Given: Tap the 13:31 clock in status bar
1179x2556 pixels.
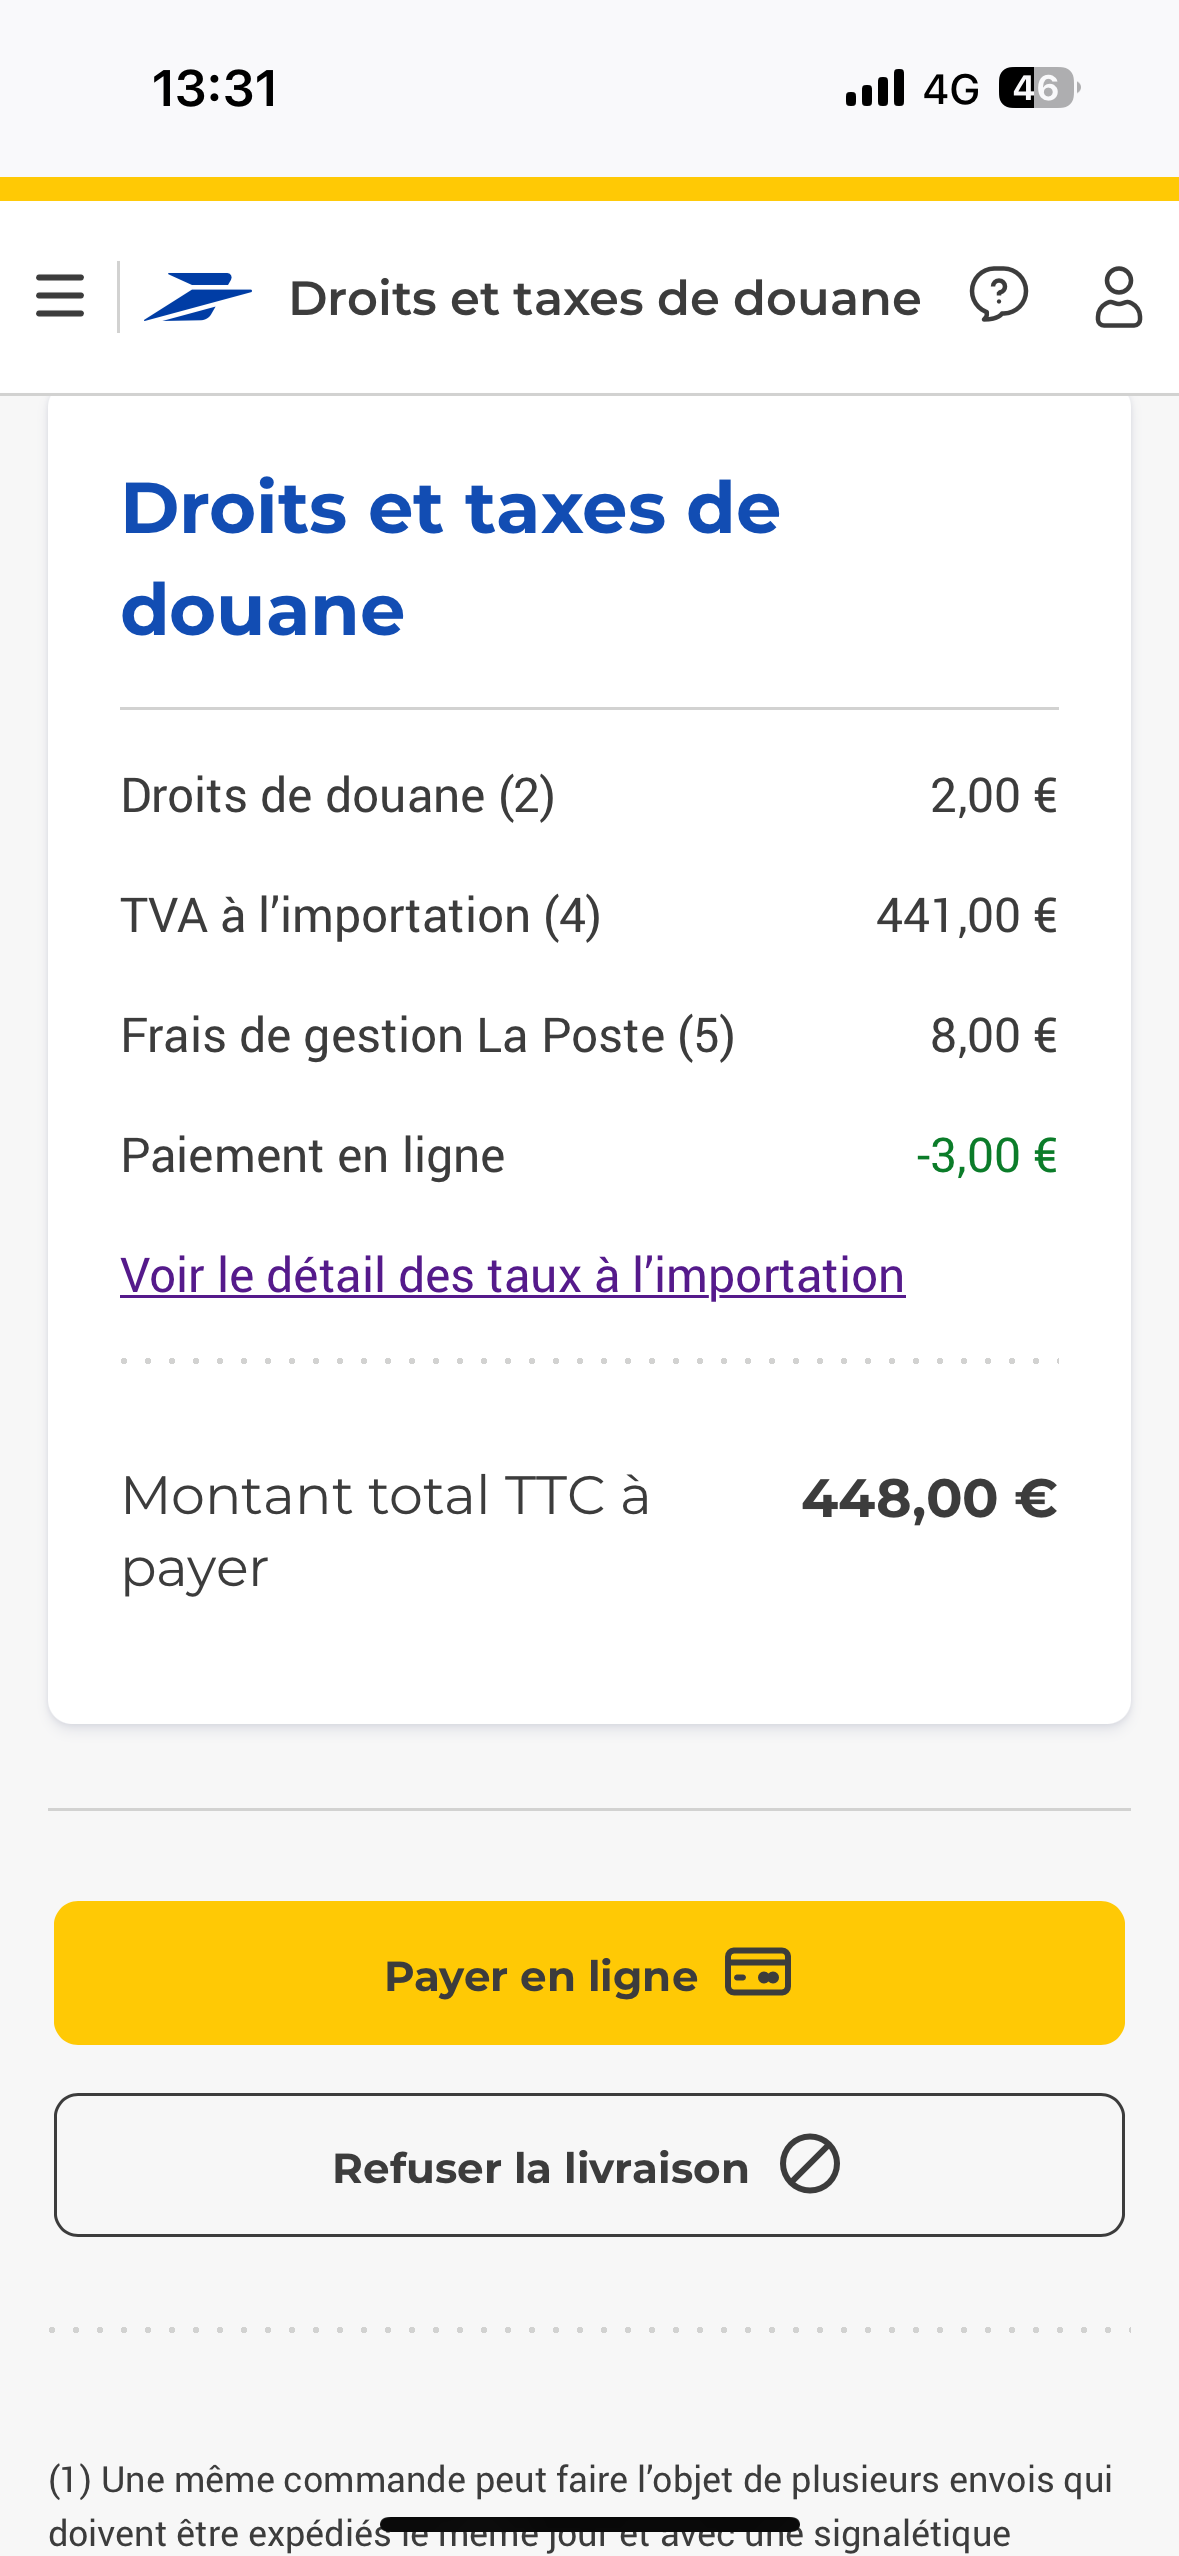Looking at the screenshot, I should [x=215, y=88].
